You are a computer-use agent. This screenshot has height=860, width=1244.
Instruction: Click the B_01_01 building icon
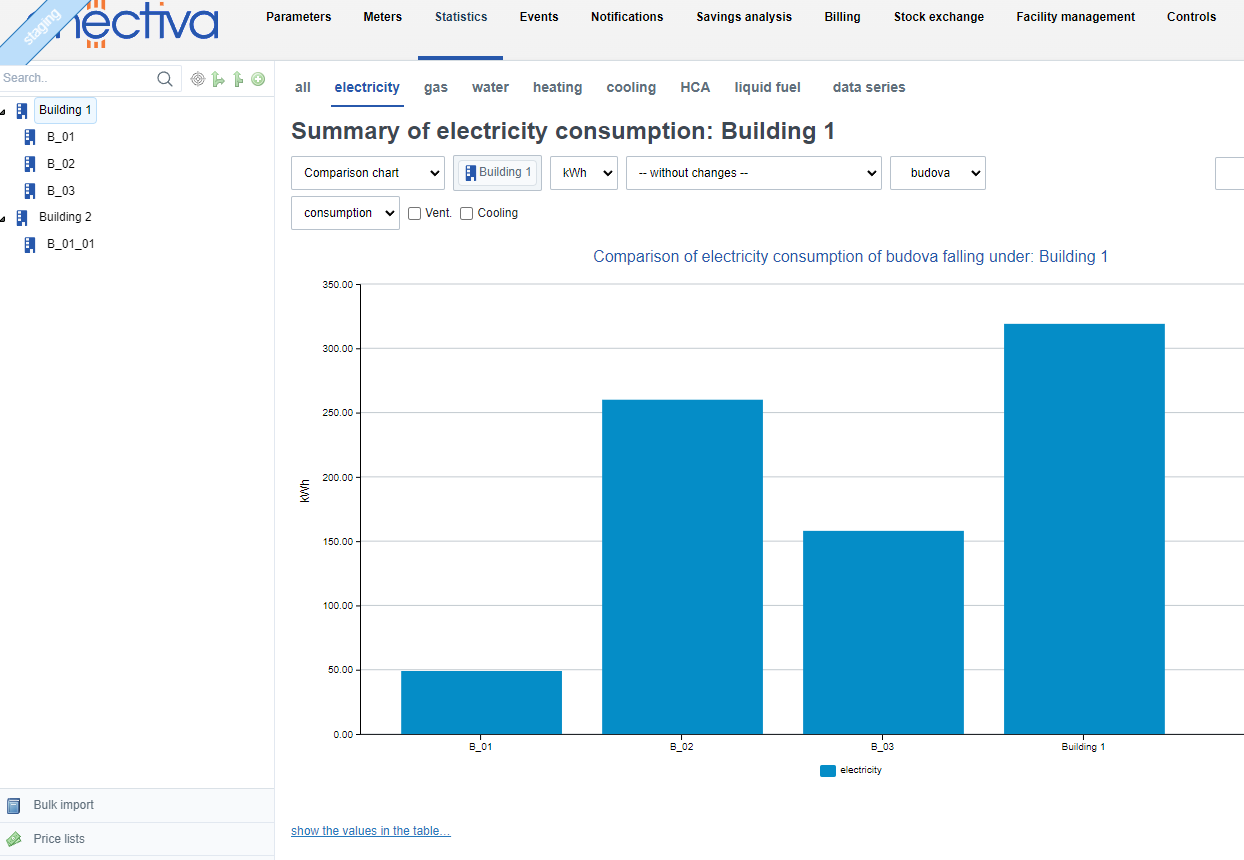click(x=30, y=244)
